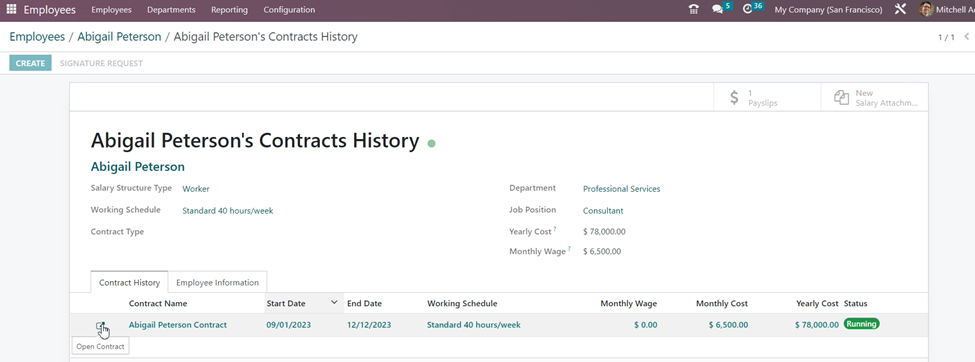Open Abigail Peterson employee name link
Viewport: 975px width, 362px height.
point(137,167)
